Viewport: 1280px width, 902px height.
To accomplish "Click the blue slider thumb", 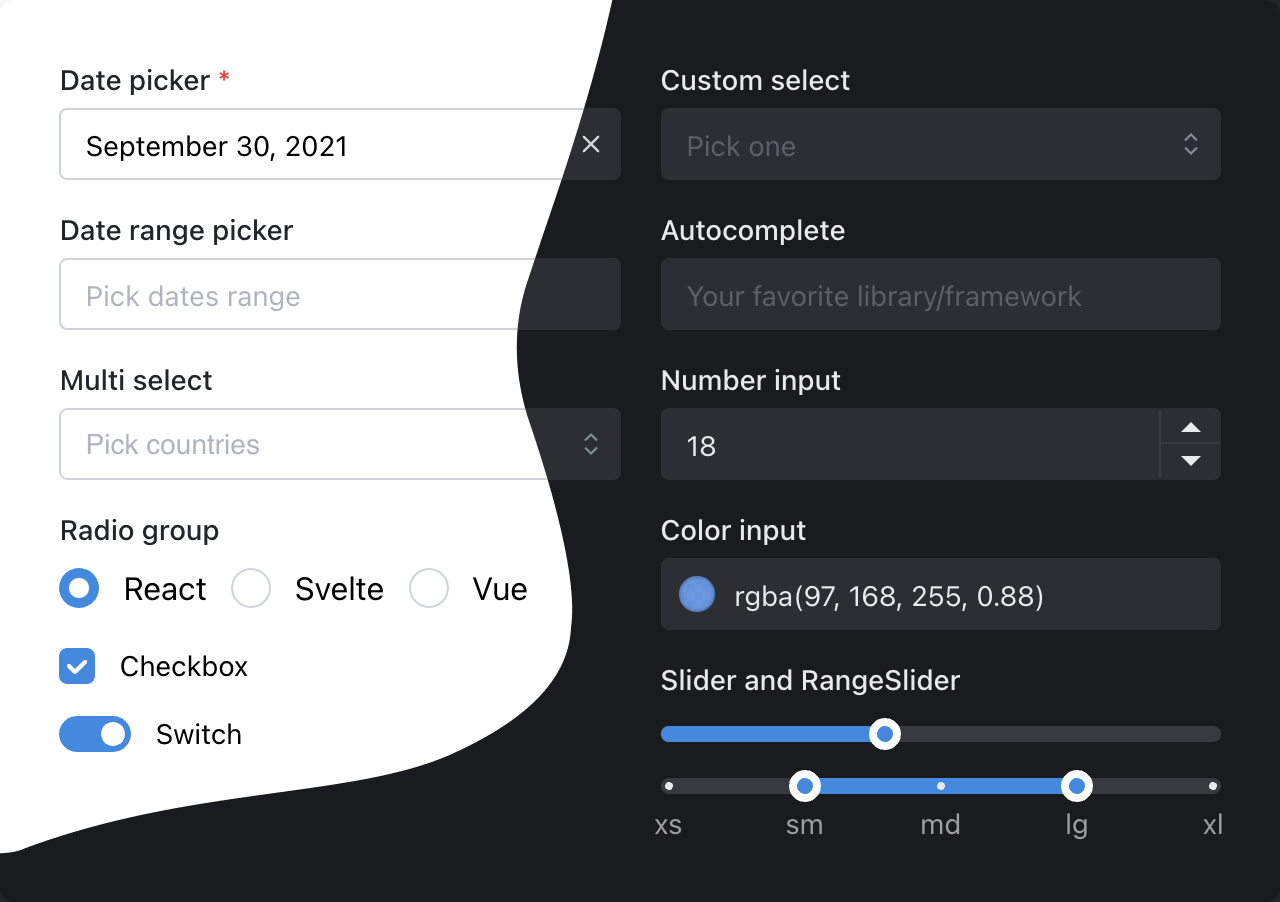I will [x=884, y=734].
